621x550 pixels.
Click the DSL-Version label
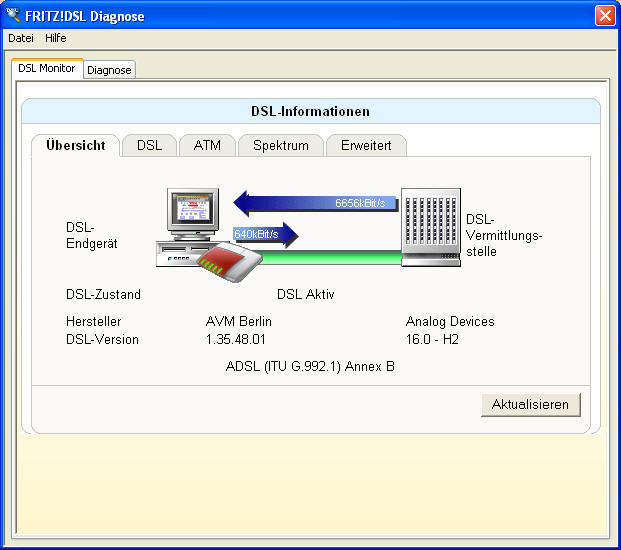point(102,339)
